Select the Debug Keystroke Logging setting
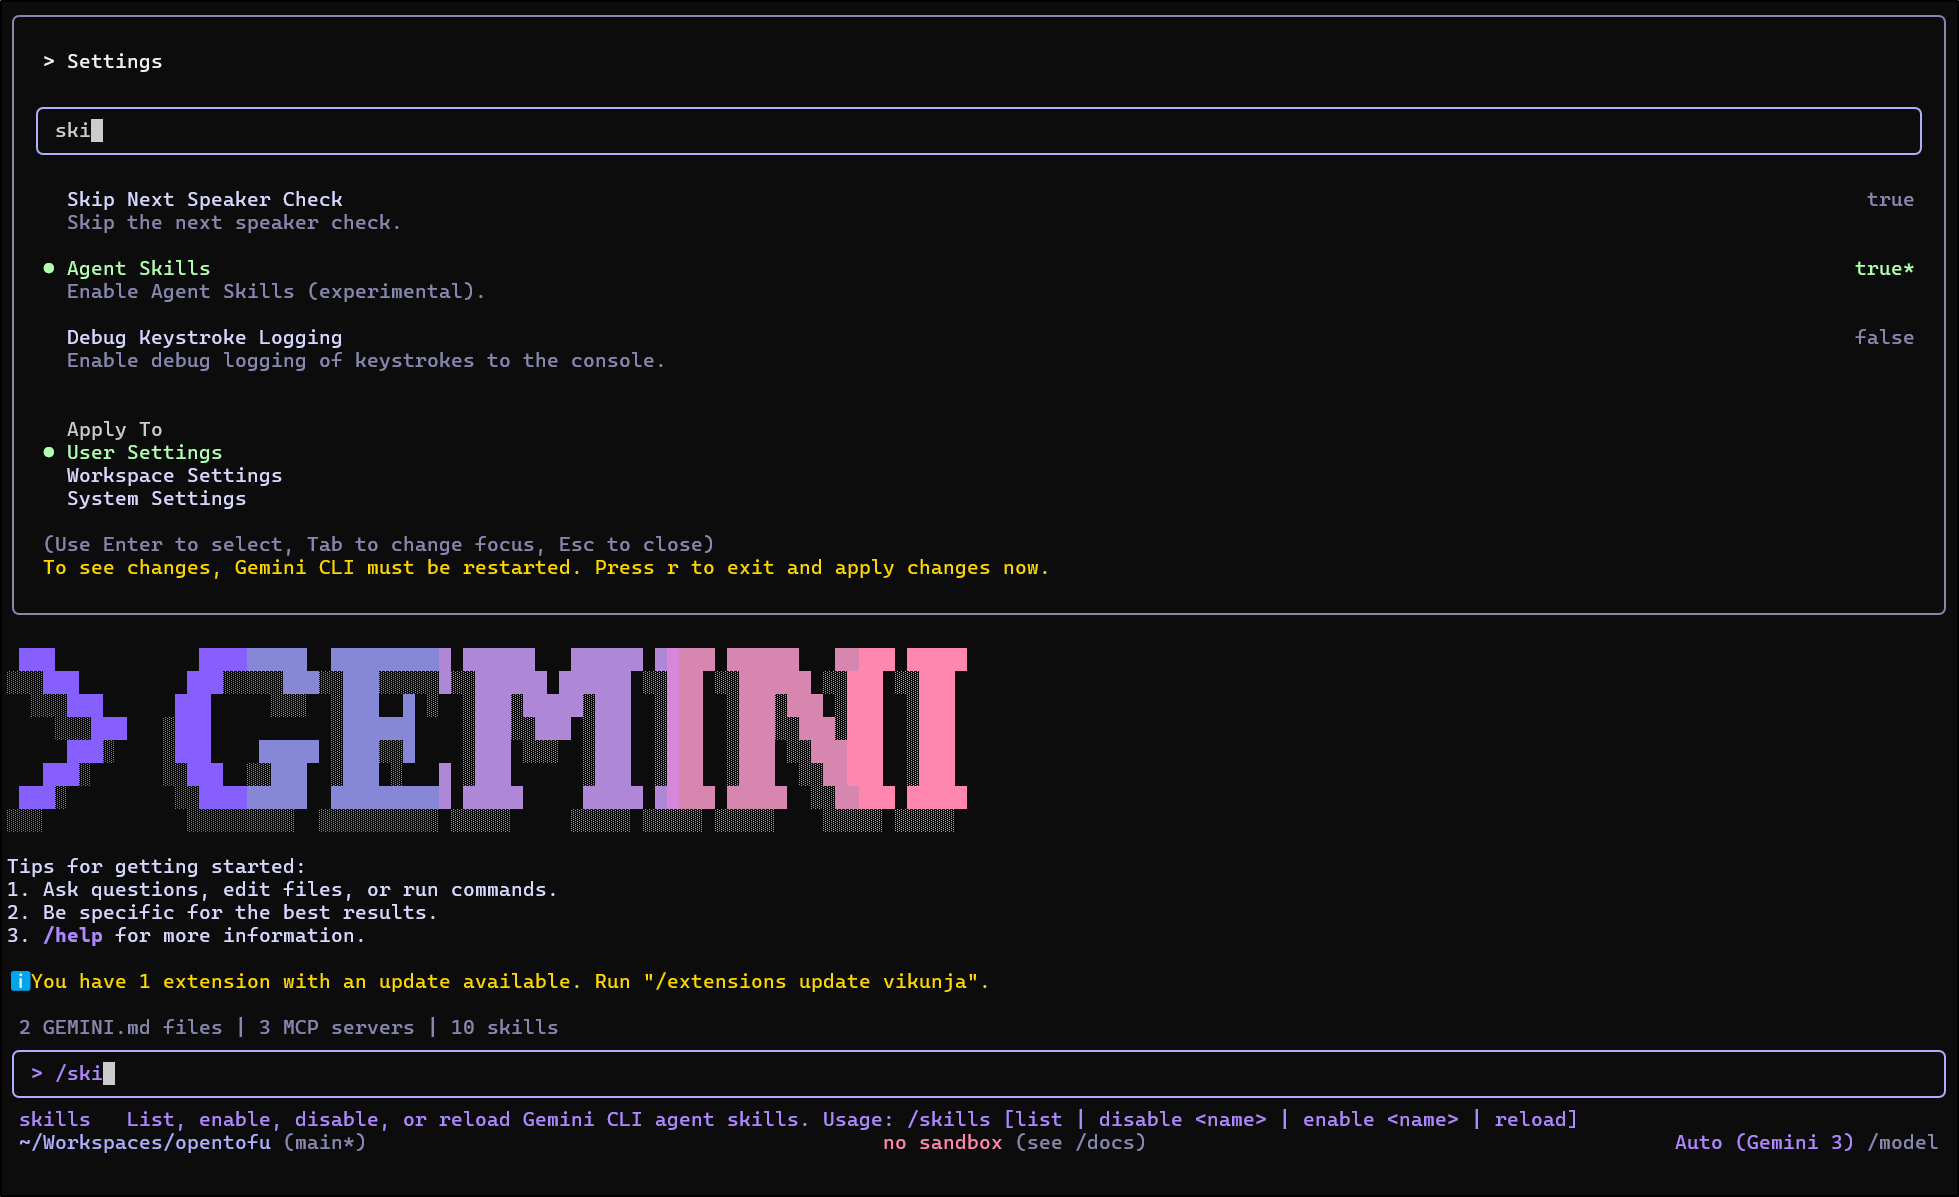The width and height of the screenshot is (1959, 1197). 204,337
